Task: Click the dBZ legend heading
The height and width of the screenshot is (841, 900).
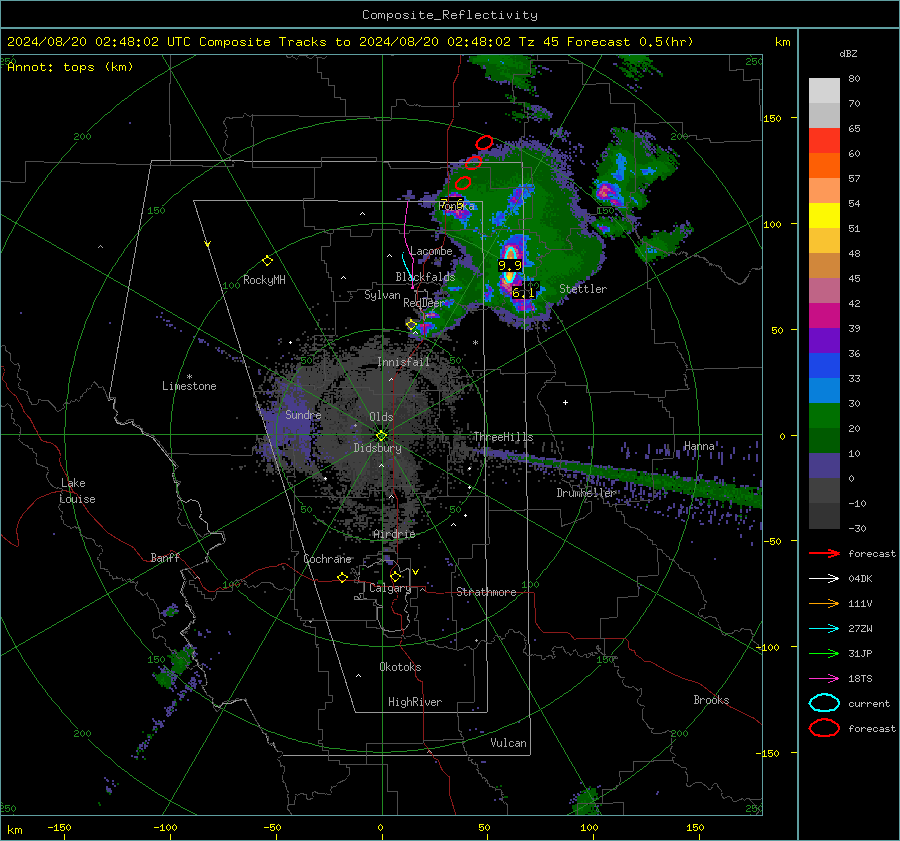Action: click(848, 54)
